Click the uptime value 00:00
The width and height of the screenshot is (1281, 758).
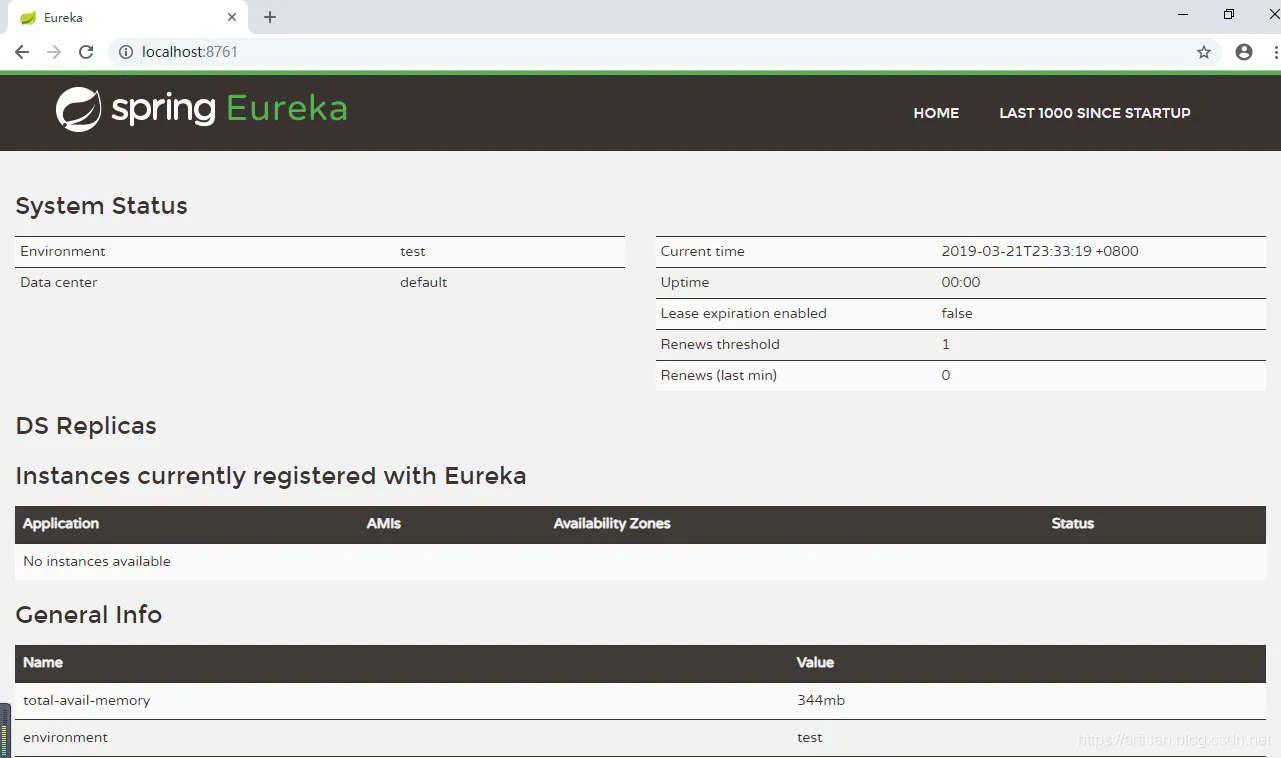(961, 282)
